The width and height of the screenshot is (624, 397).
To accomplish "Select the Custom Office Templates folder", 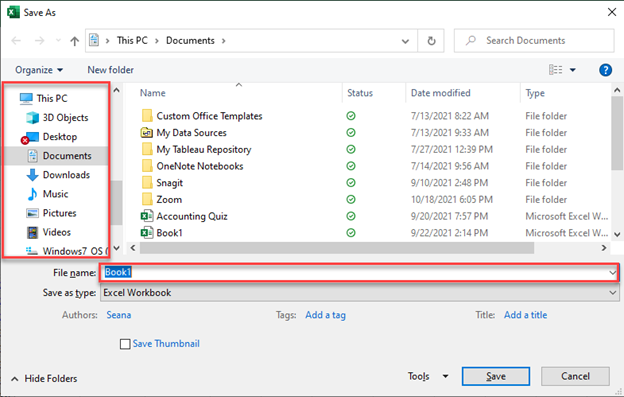I will pos(209,116).
